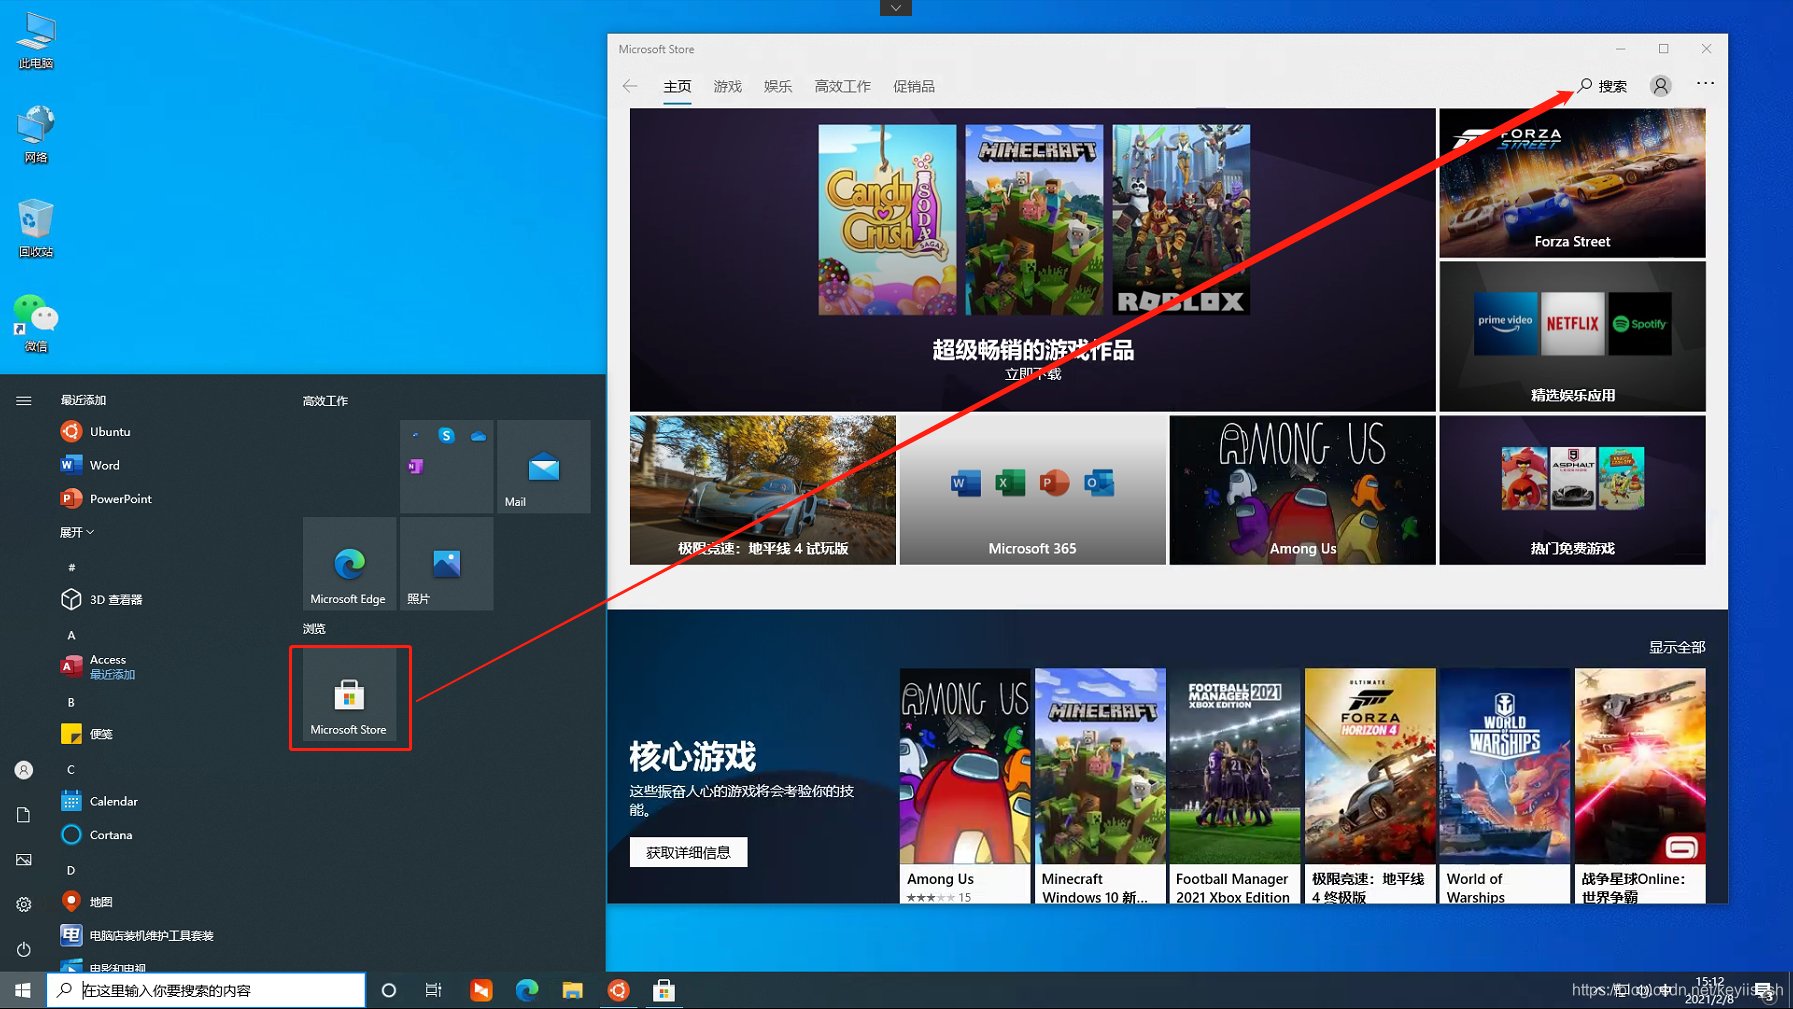Screen dimensions: 1793x1009
Task: Open the user account icon in Start sidebar
Action: pyautogui.click(x=24, y=770)
